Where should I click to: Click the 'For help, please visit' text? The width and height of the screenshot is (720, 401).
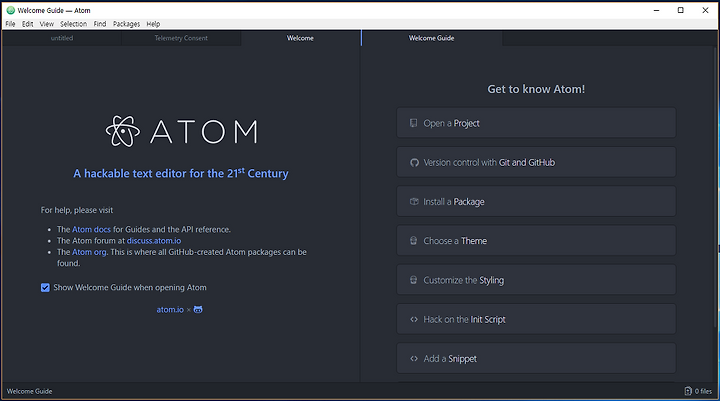(77, 210)
